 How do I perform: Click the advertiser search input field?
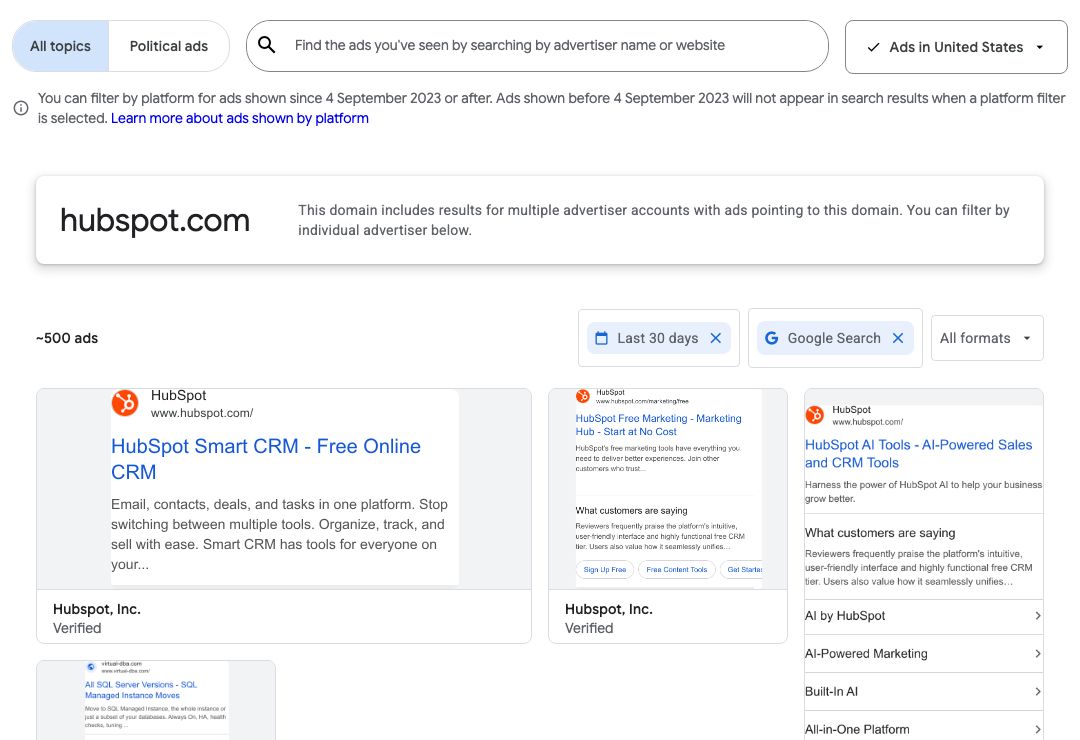(537, 46)
